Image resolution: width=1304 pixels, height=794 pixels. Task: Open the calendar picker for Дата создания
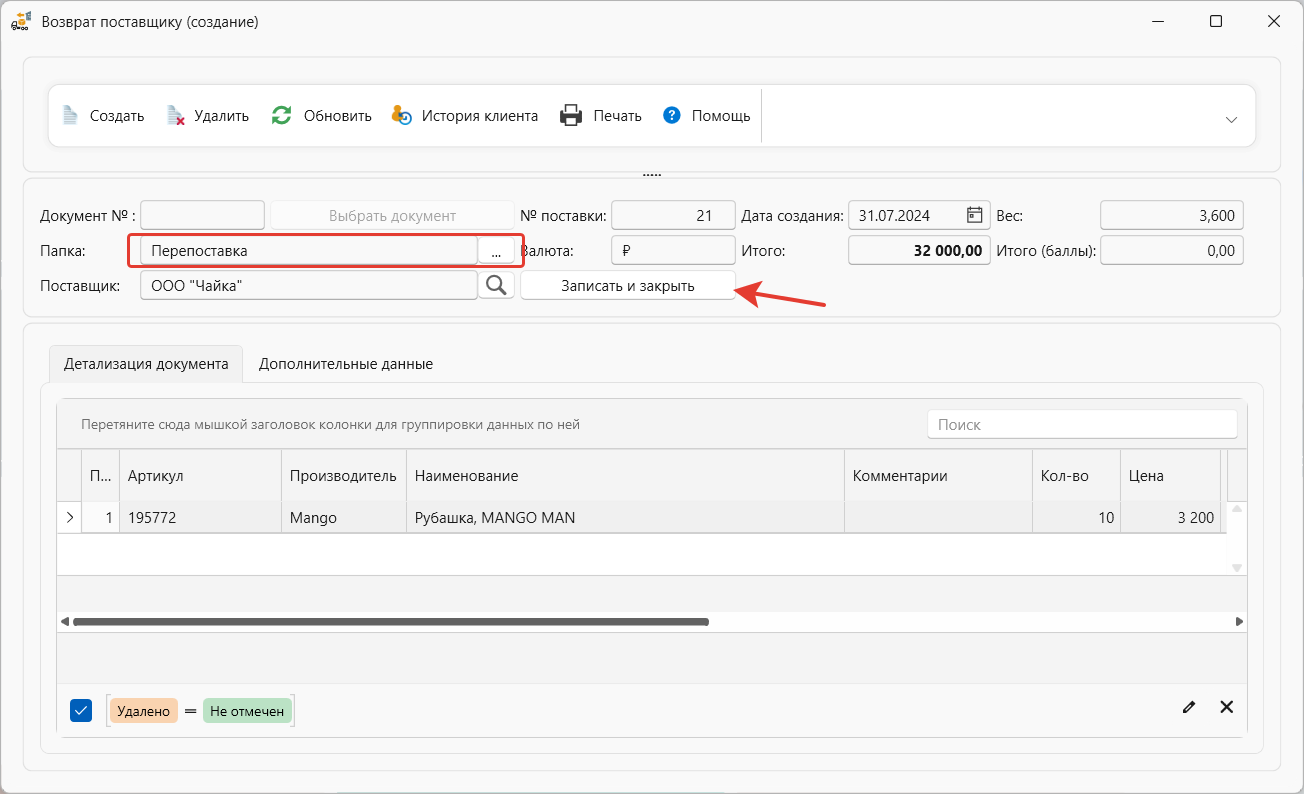coord(975,215)
